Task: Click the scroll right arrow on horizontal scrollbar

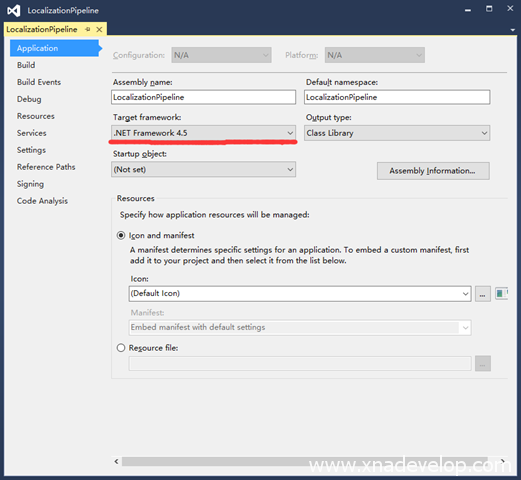Action: [x=503, y=461]
